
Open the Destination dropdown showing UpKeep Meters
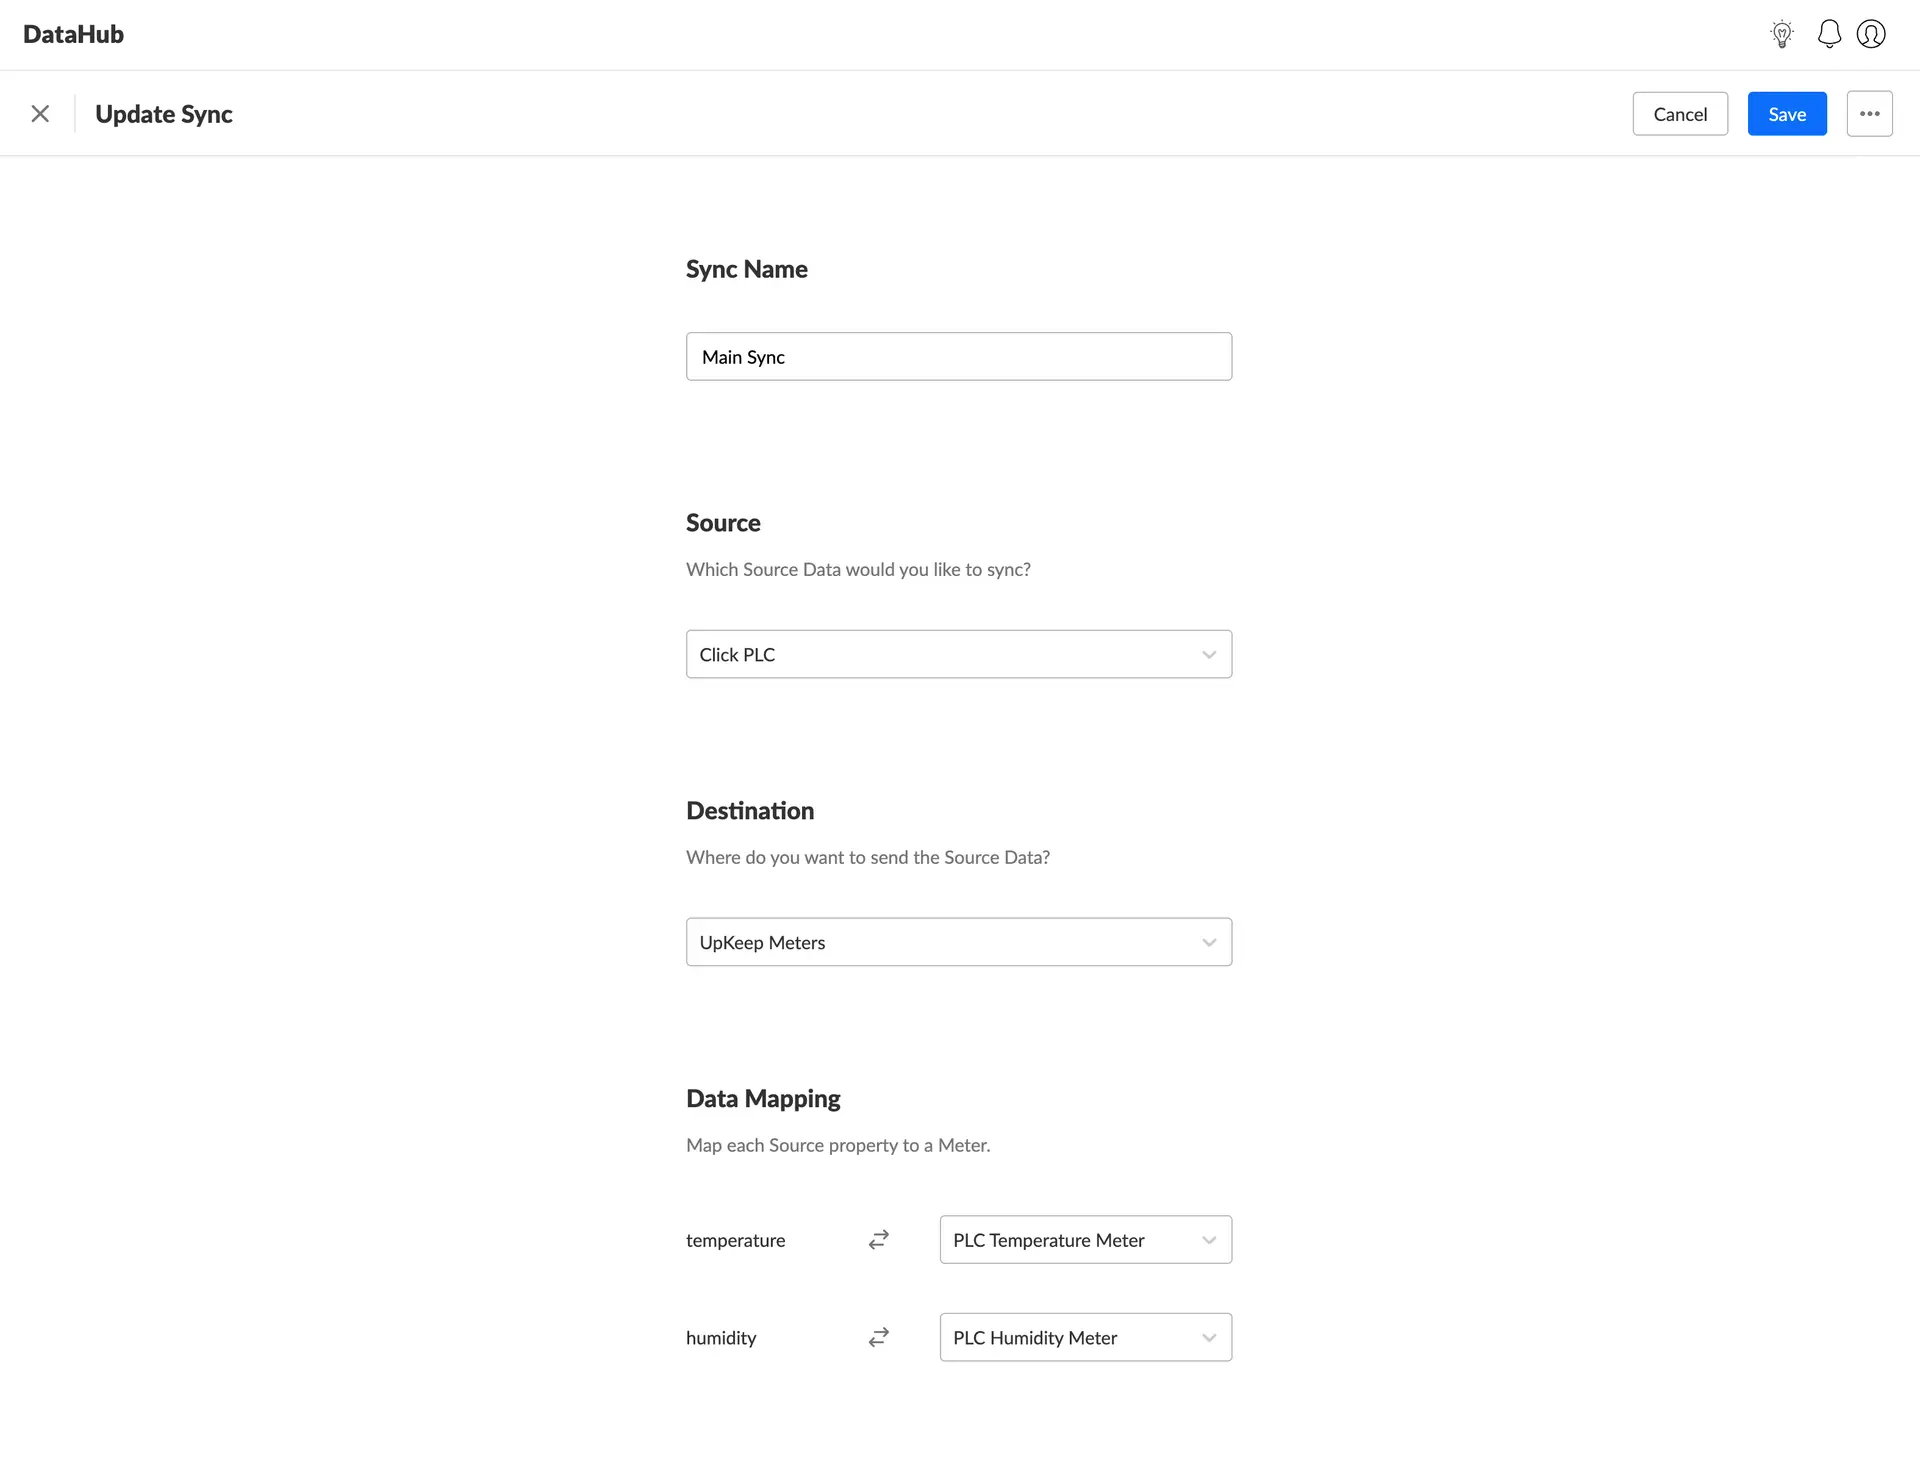959,941
